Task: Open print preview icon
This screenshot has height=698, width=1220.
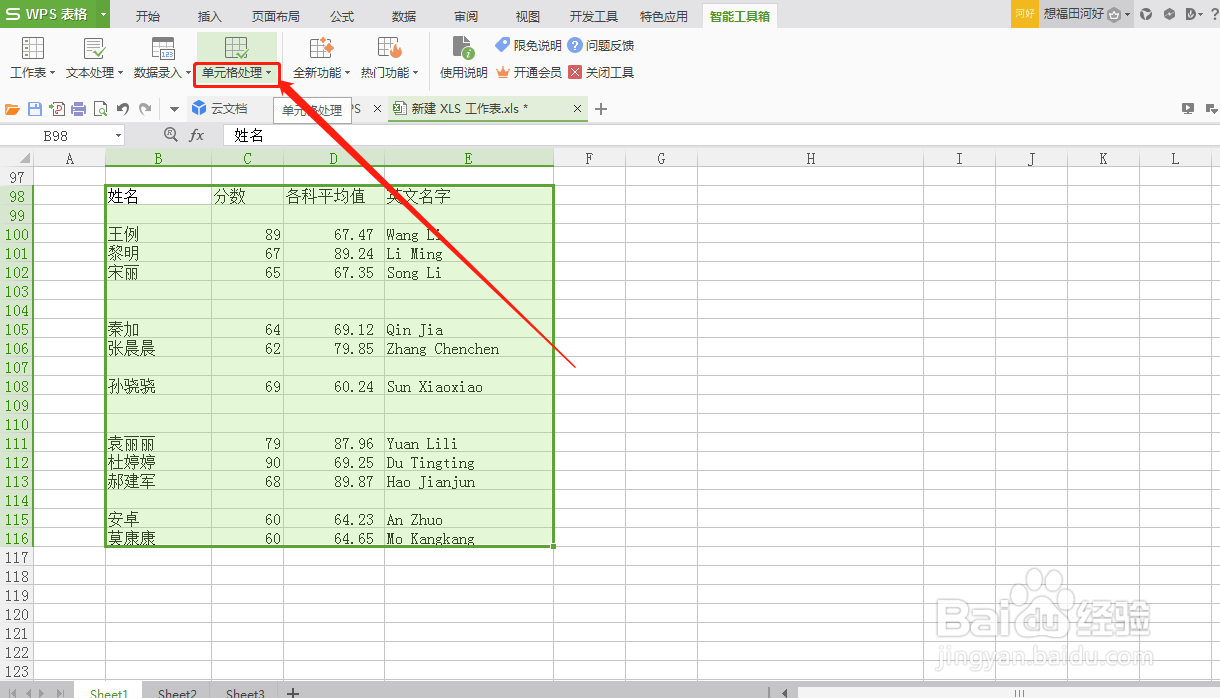Action: pyautogui.click(x=100, y=109)
